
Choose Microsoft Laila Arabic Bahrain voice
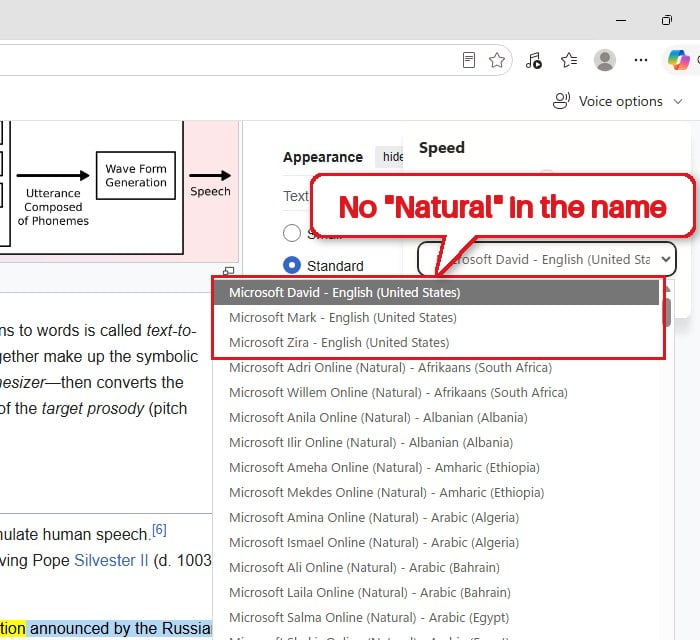click(x=436, y=593)
